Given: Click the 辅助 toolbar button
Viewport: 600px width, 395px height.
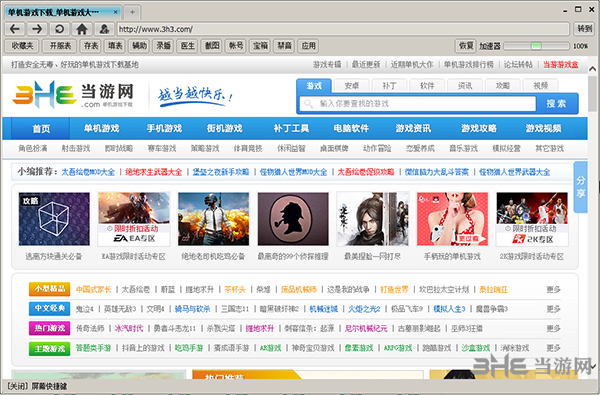Looking at the screenshot, I should [139, 46].
